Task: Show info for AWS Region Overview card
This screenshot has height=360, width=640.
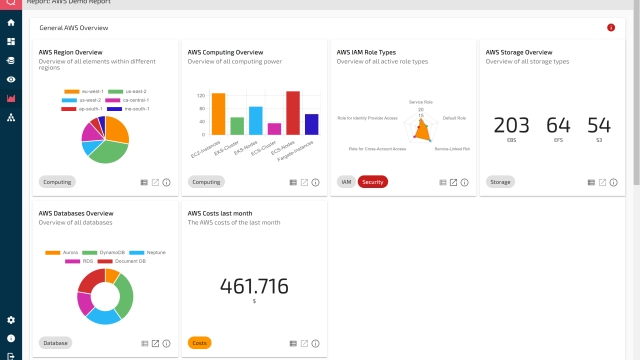Action: click(167, 182)
